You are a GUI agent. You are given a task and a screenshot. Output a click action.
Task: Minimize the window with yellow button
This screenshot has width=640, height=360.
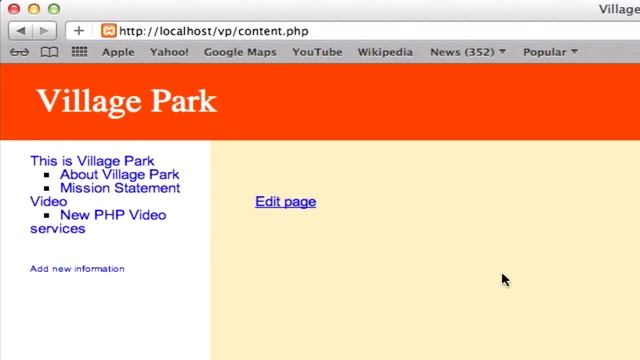34,9
